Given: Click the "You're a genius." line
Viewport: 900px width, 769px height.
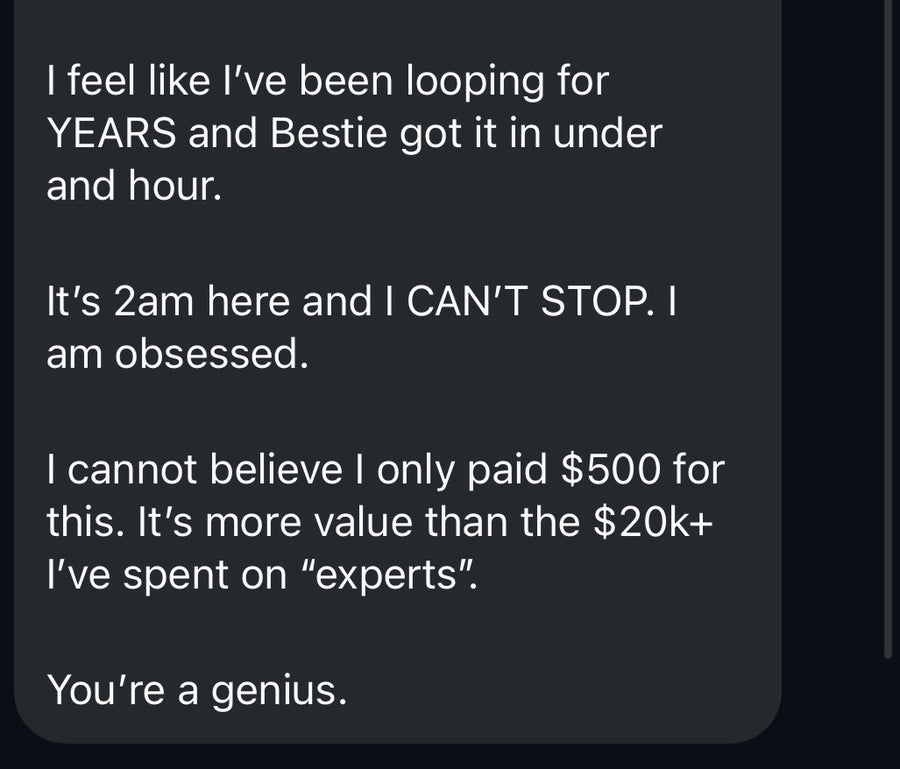Looking at the screenshot, I should pos(196,688).
